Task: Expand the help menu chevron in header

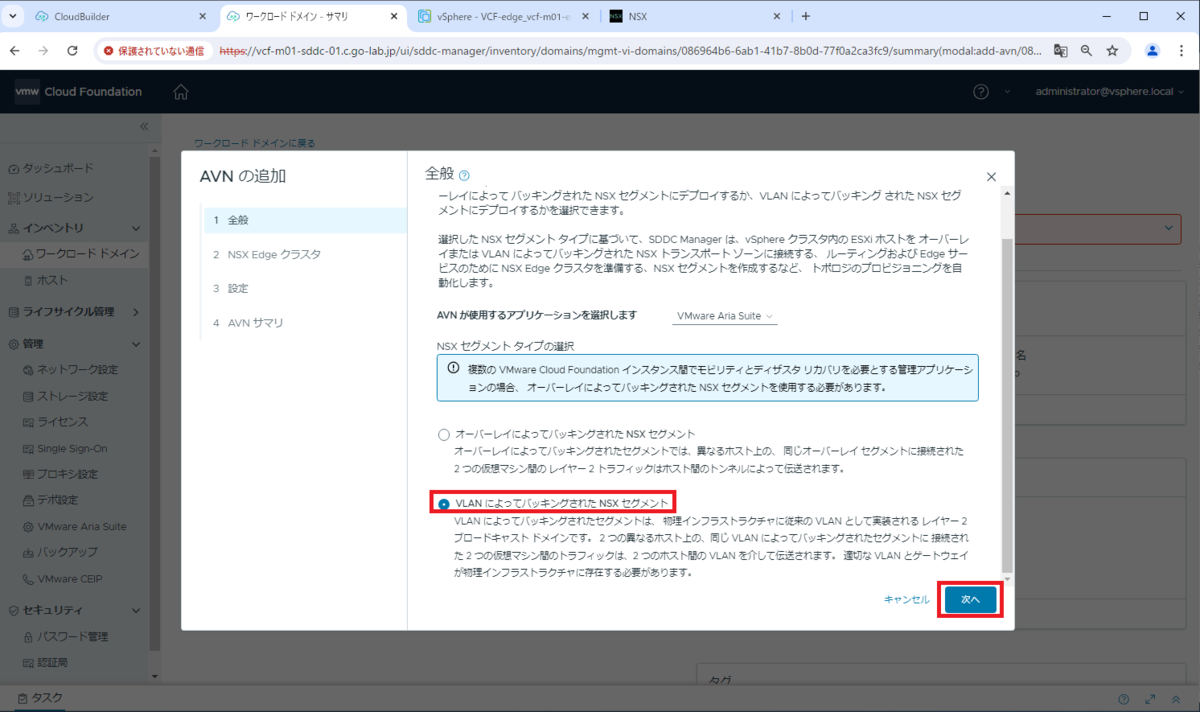Action: pyautogui.click(x=1008, y=92)
